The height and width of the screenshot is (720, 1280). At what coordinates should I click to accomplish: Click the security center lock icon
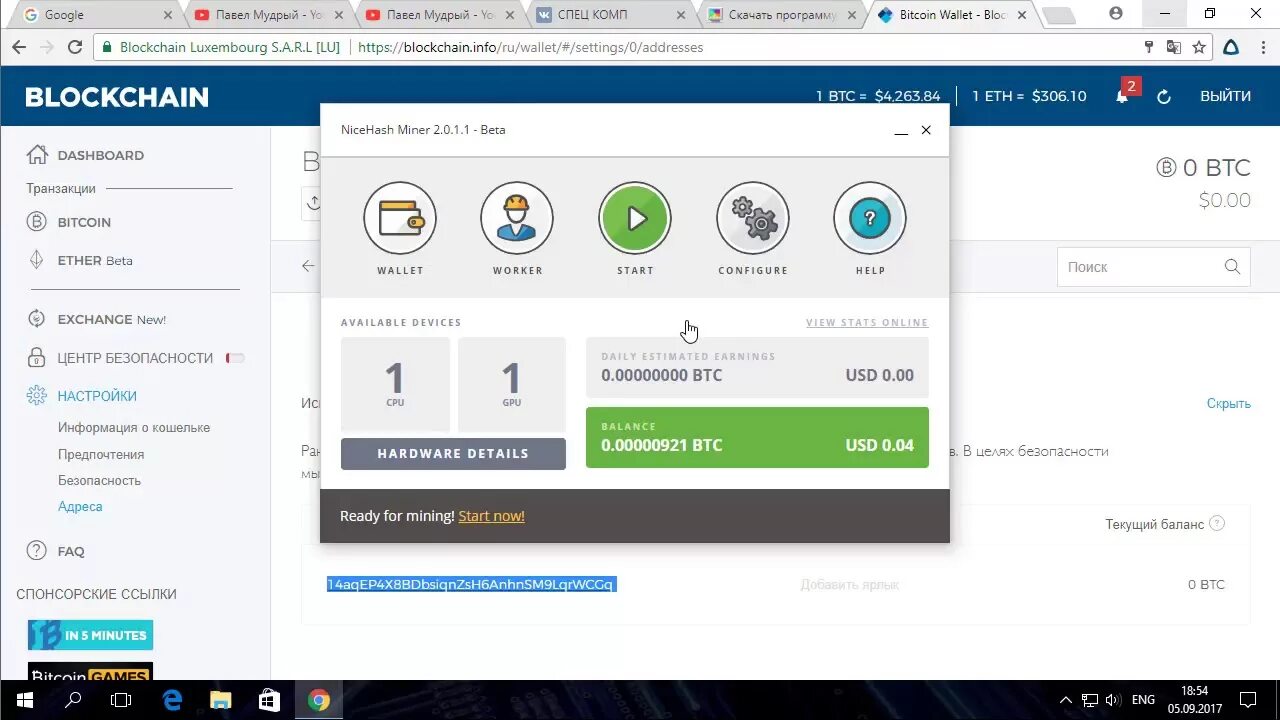tap(37, 357)
